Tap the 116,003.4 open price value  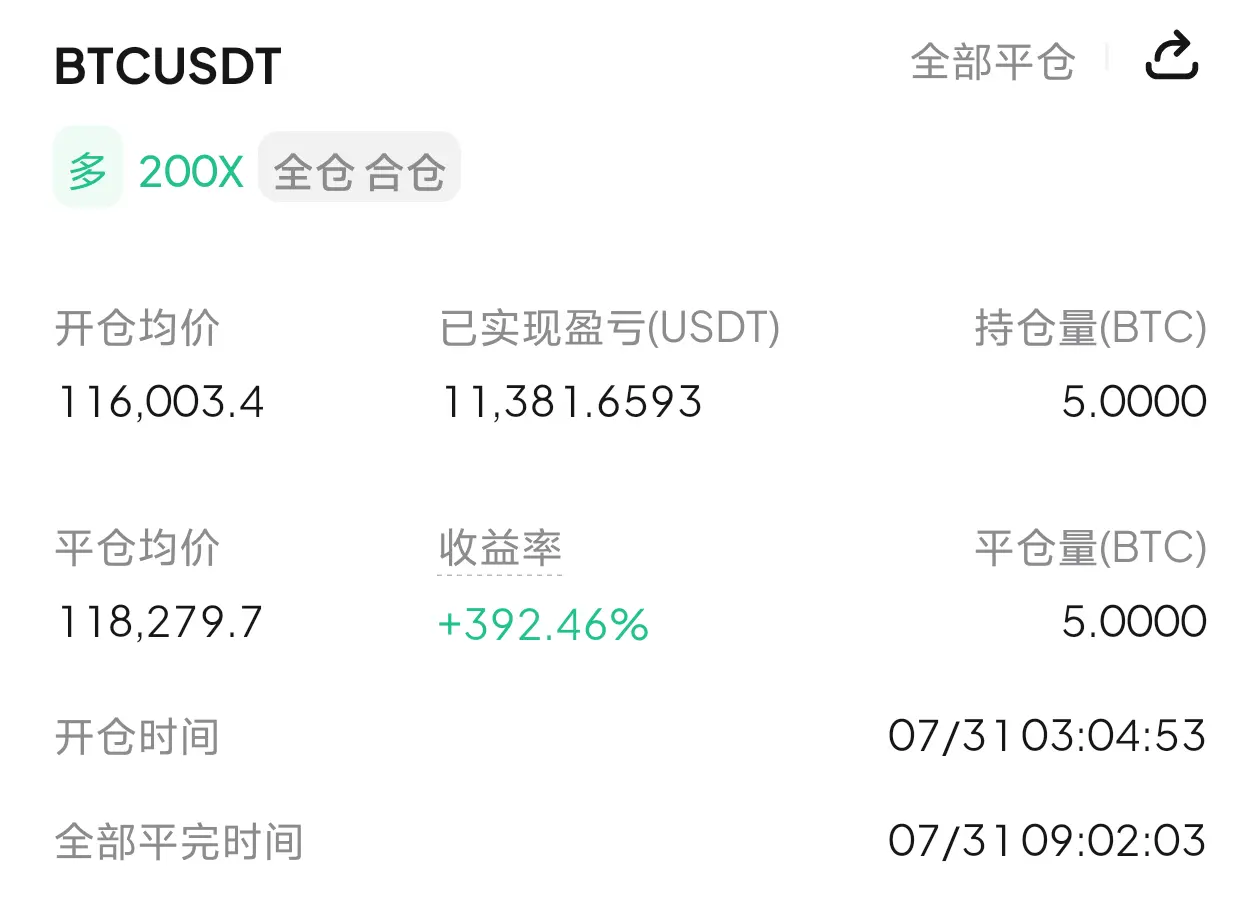(x=160, y=402)
